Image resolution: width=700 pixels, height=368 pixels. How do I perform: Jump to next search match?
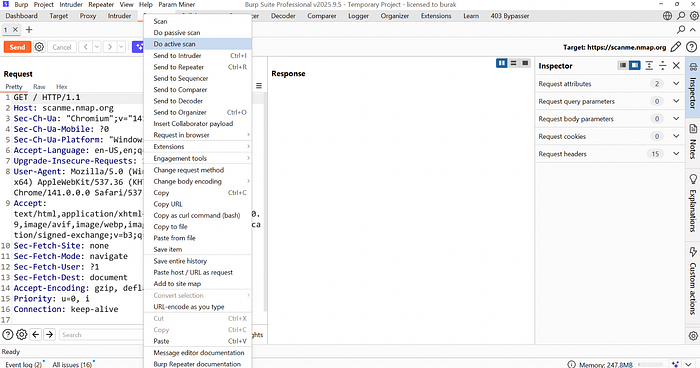click(x=50, y=335)
